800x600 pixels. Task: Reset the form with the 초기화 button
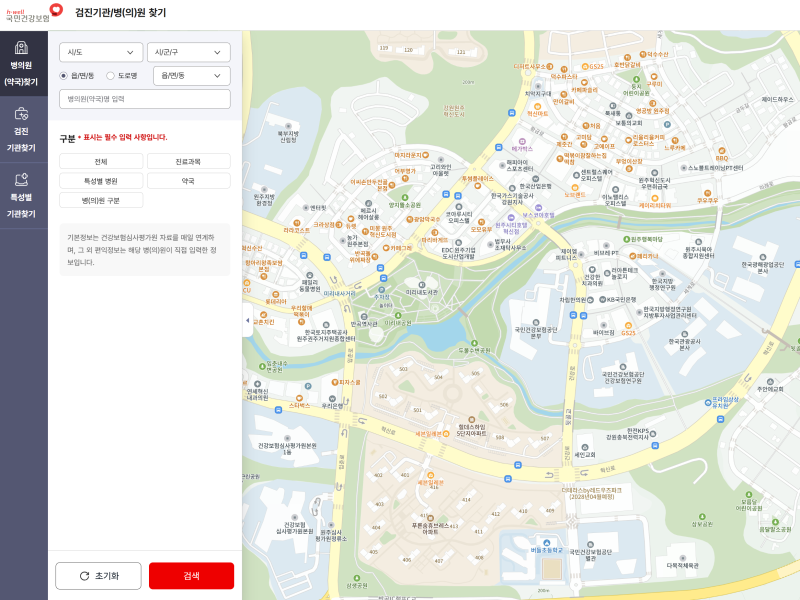click(98, 576)
